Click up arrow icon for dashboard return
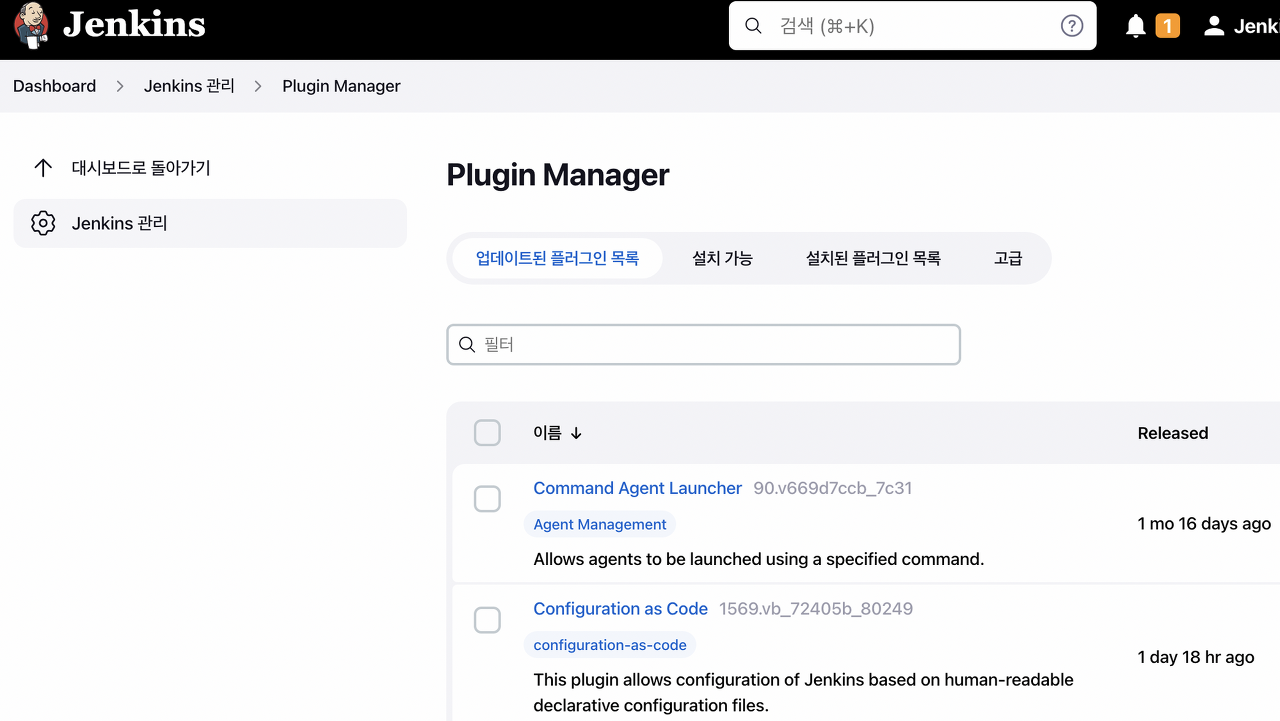This screenshot has width=1280, height=721. pyautogui.click(x=43, y=168)
